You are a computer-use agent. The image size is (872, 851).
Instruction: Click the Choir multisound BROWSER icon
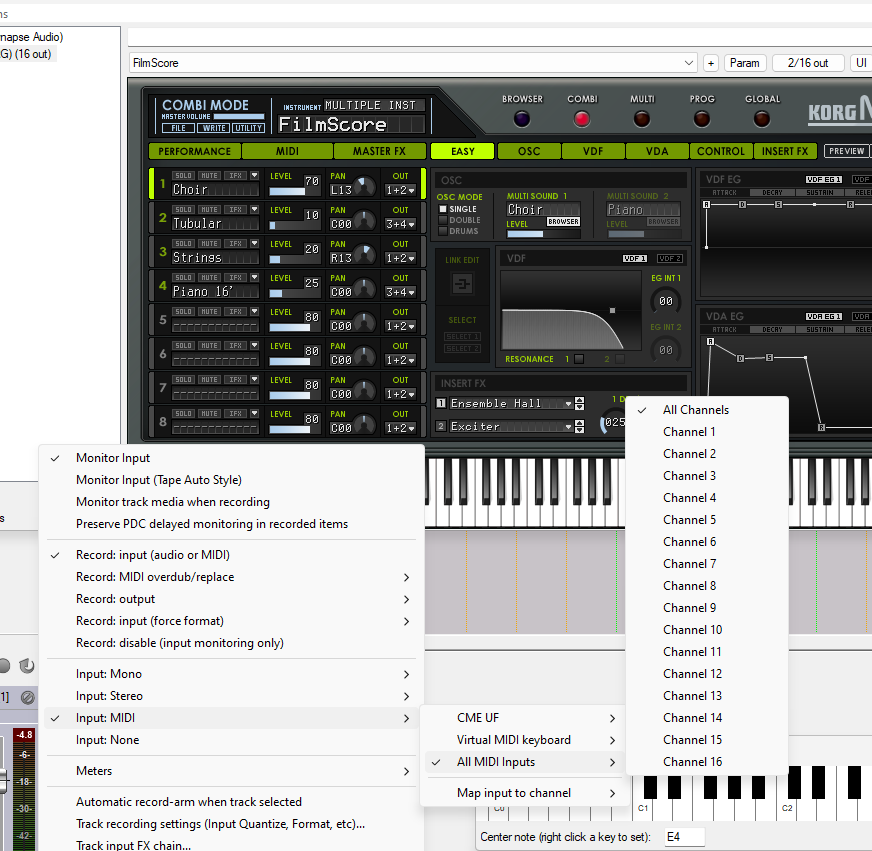(x=563, y=222)
